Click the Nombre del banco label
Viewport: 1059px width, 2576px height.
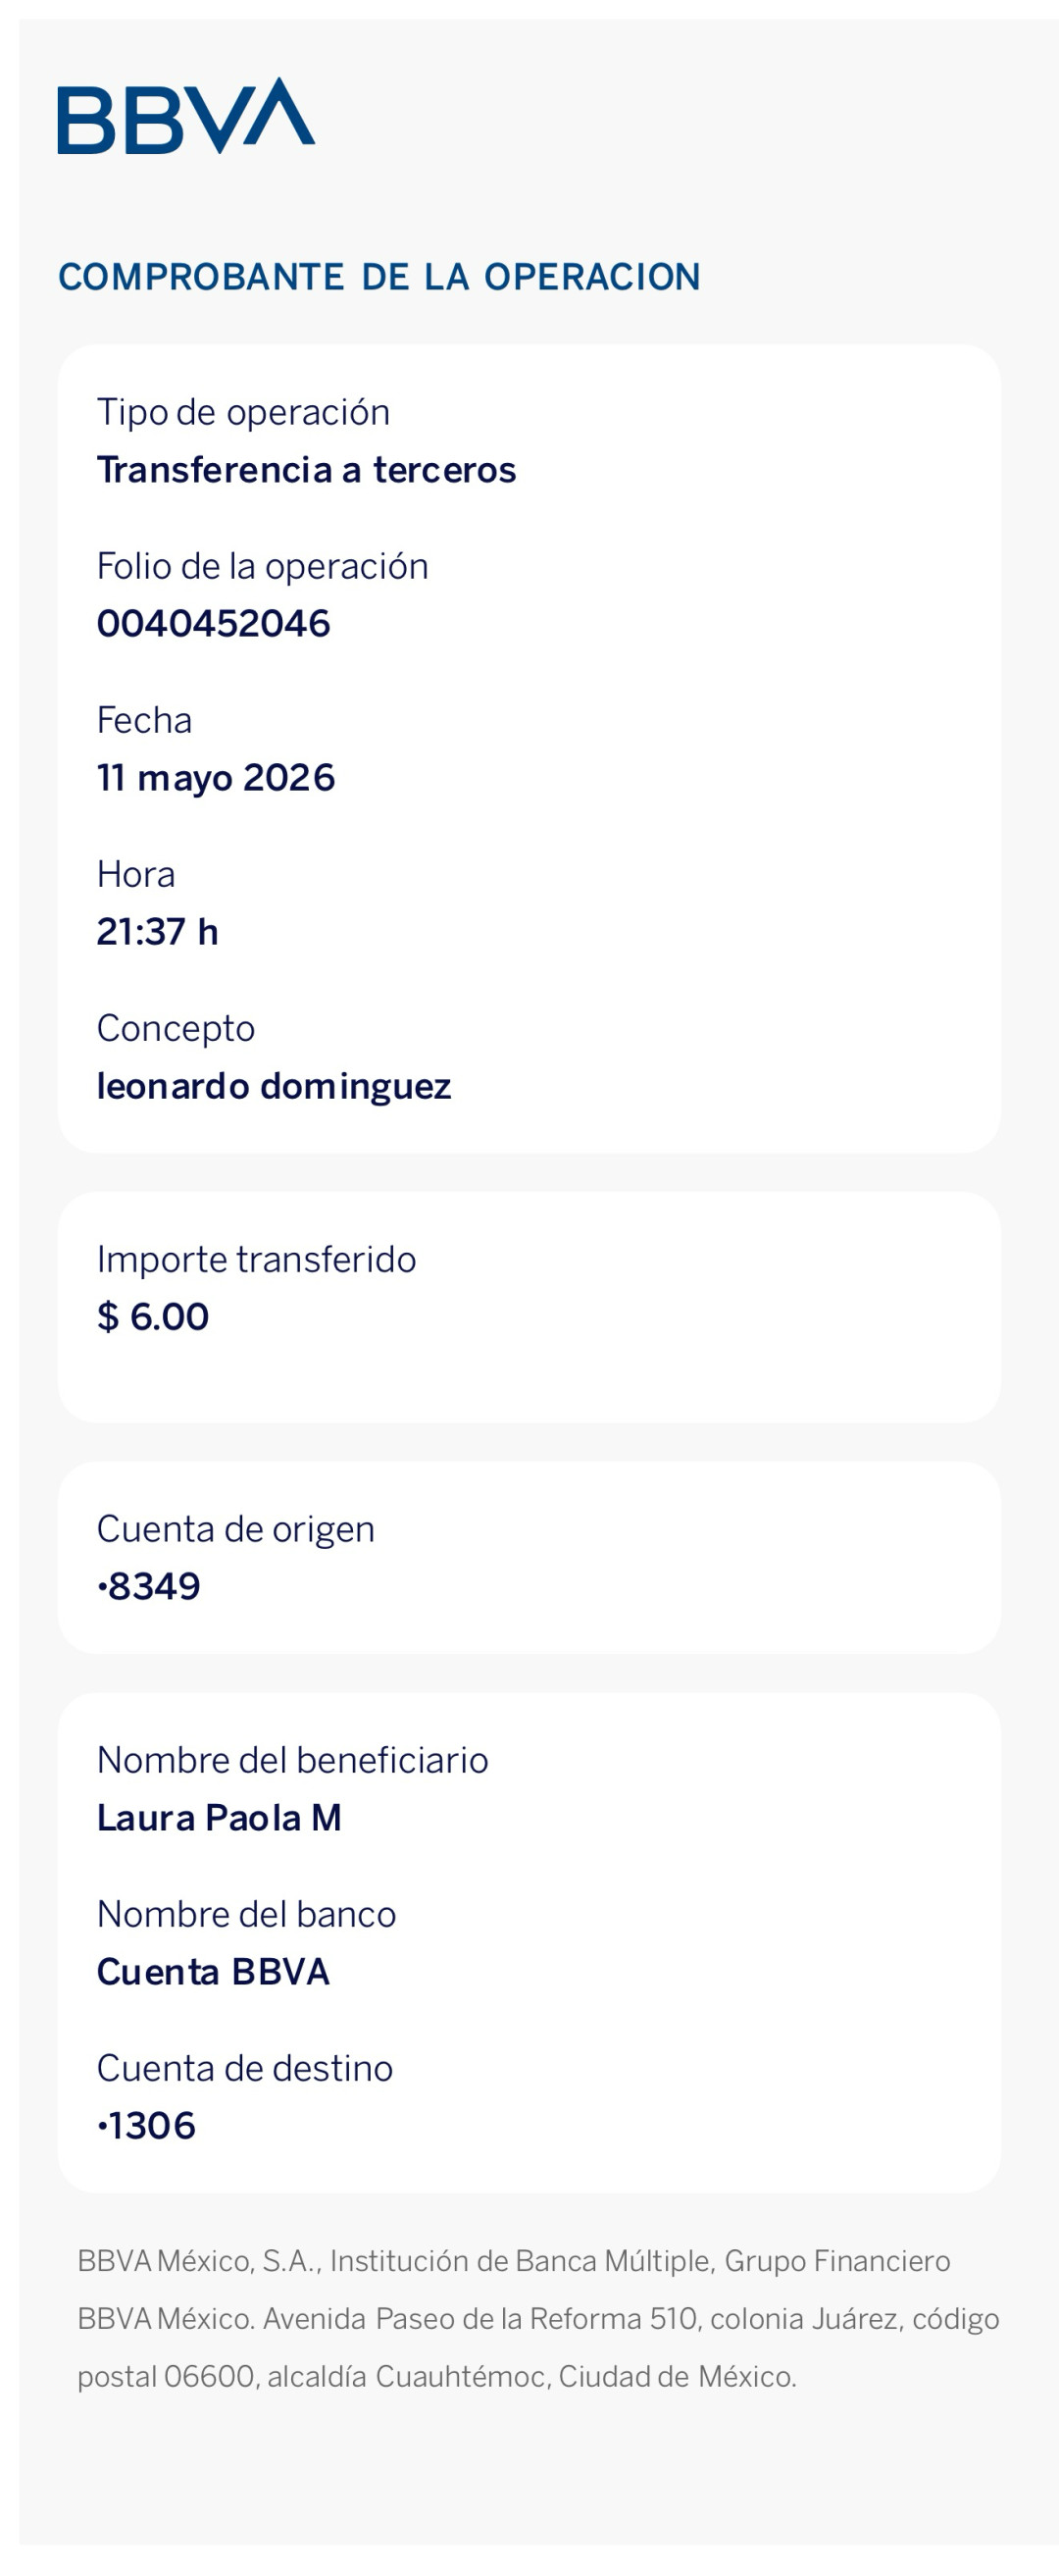point(246,1915)
